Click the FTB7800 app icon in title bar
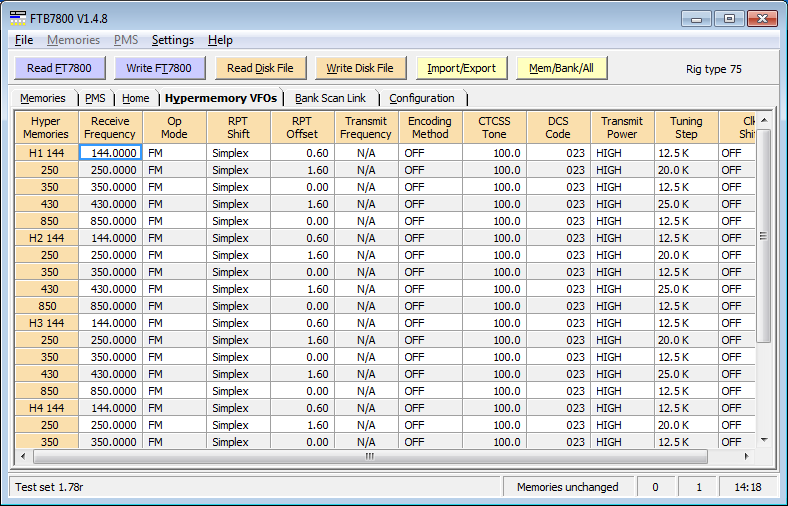Viewport: 788px width, 506px height. tap(18, 17)
